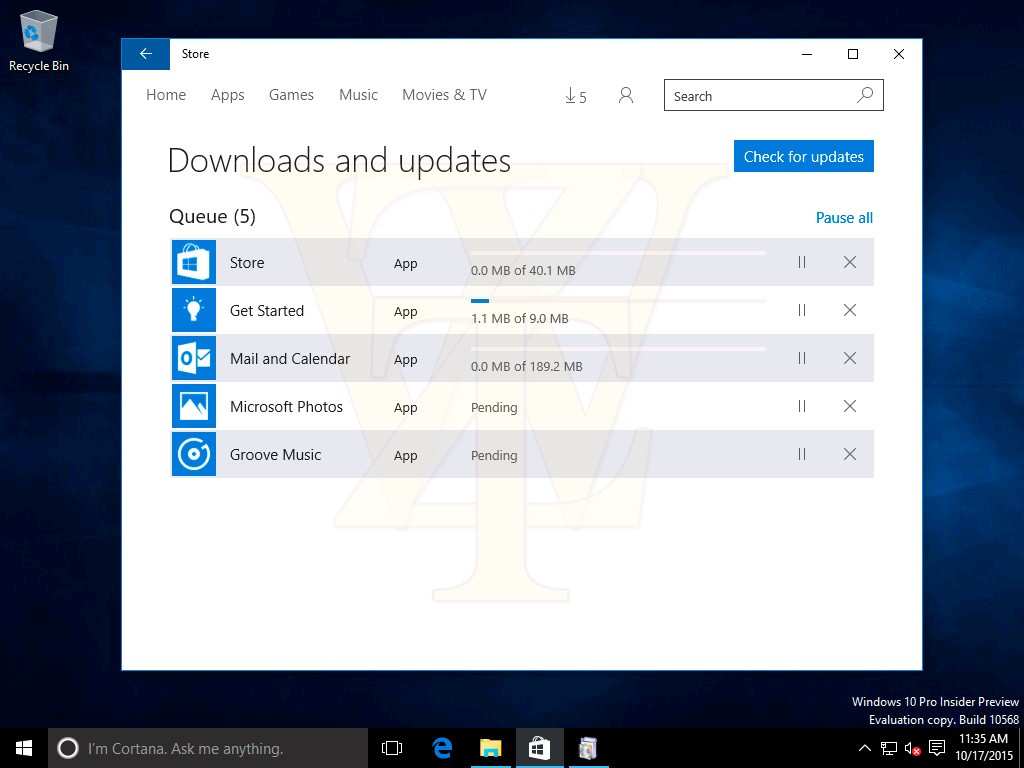
Task: Click the Pause all link
Action: point(844,218)
